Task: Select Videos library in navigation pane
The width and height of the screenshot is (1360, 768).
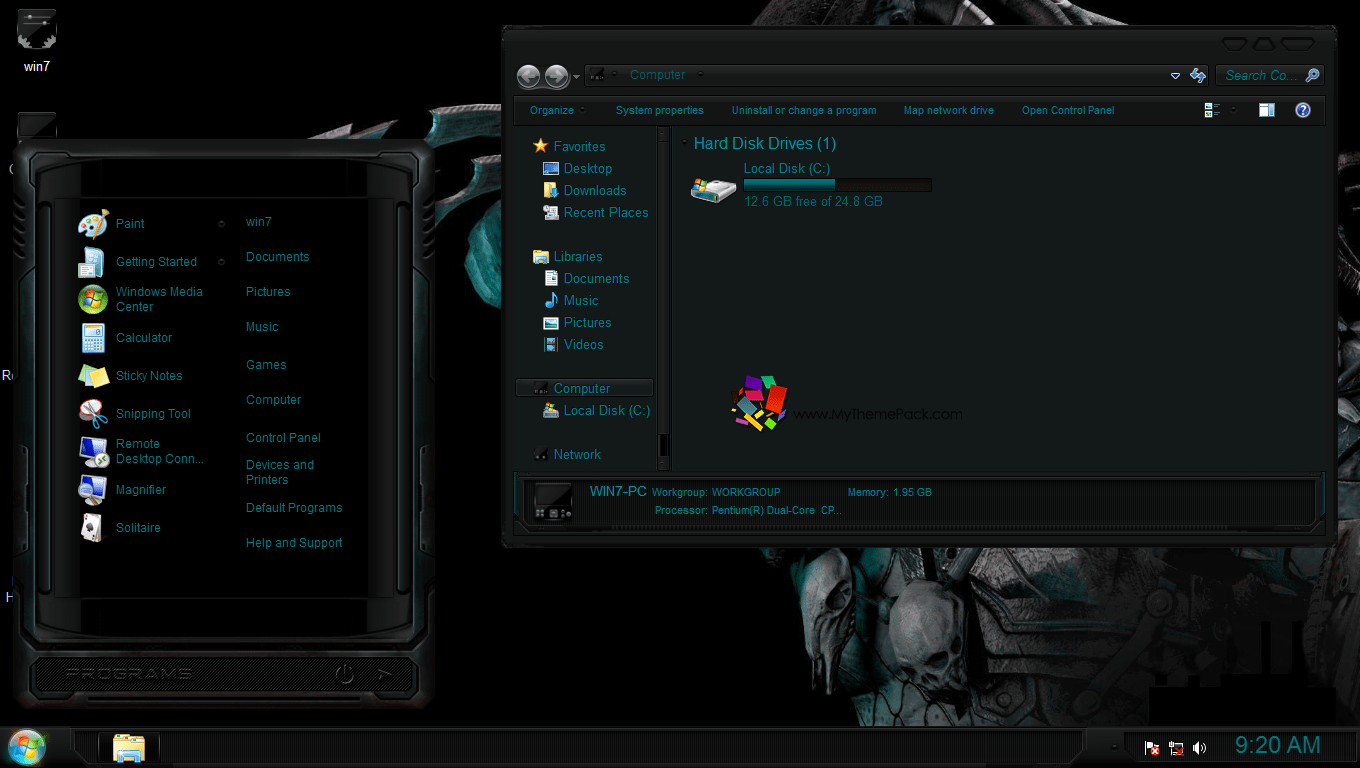Action: tap(574, 345)
